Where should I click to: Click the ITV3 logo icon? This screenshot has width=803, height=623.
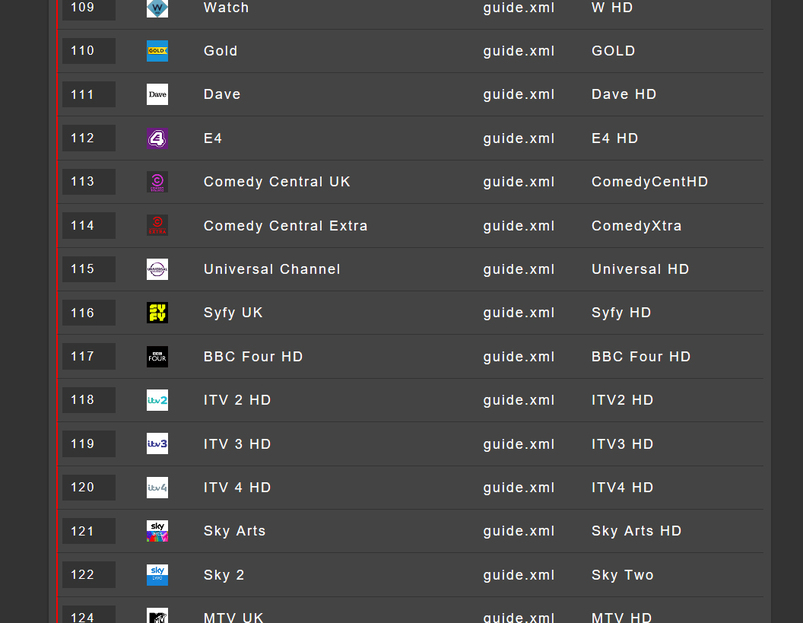(x=157, y=444)
